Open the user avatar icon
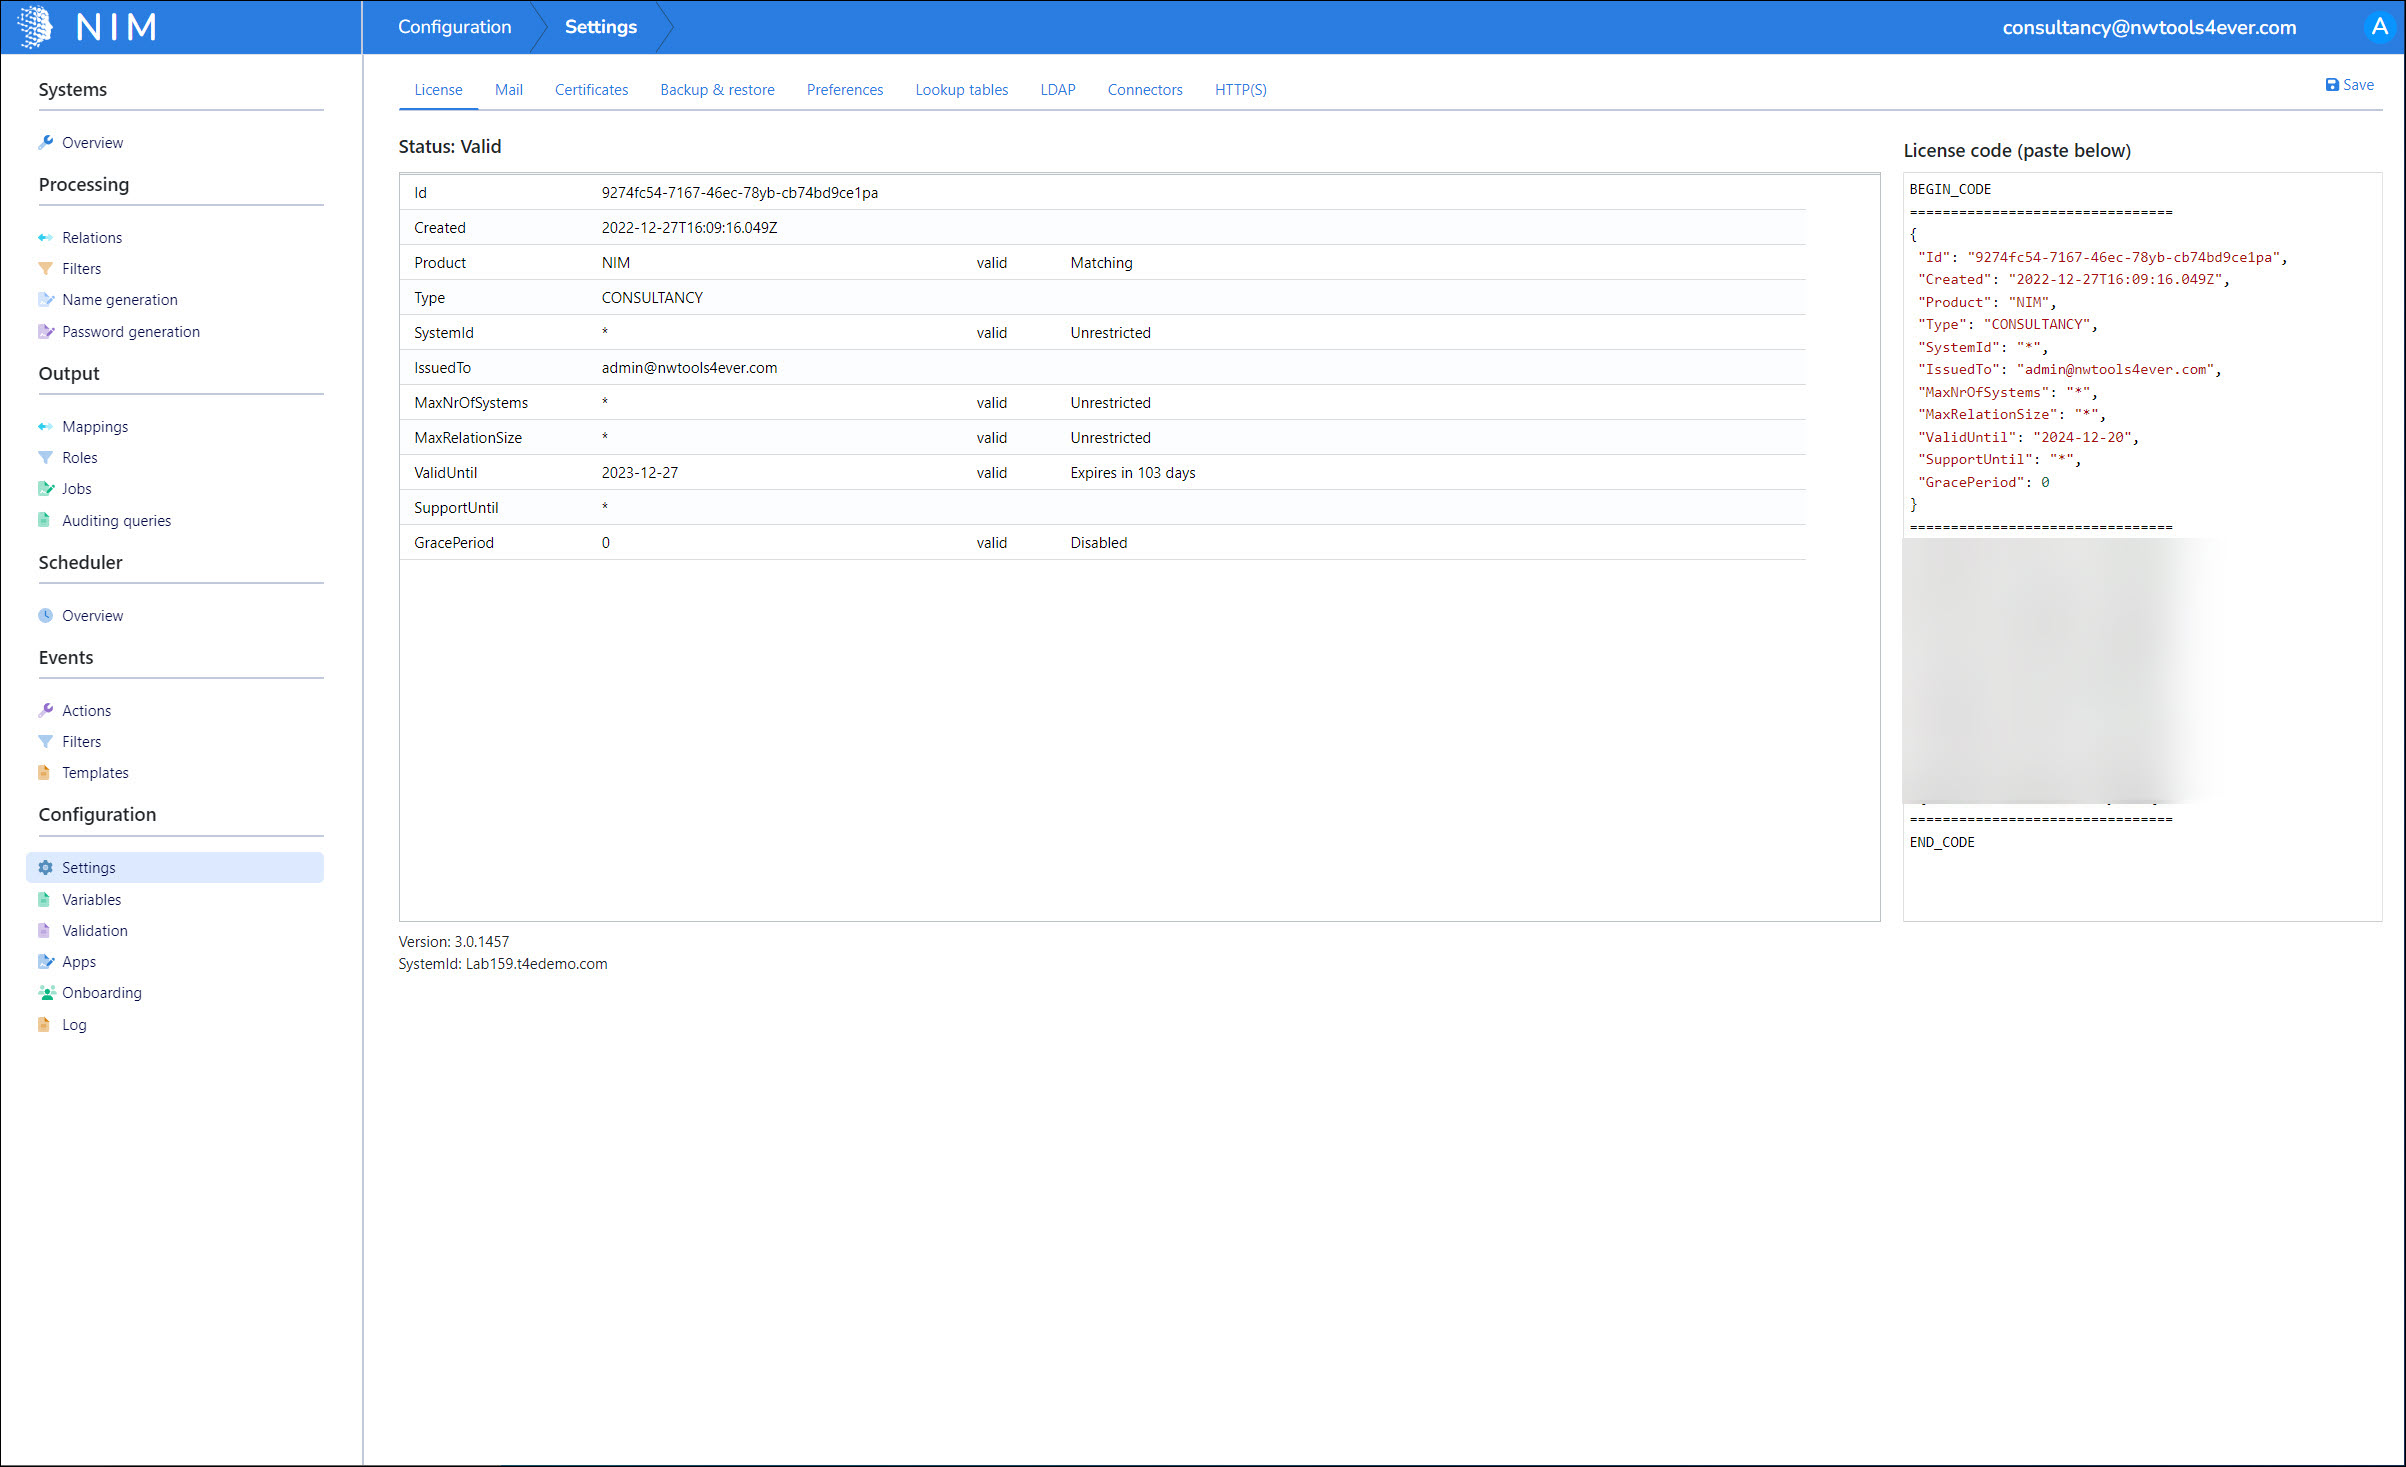The height and width of the screenshot is (1467, 2406). pos(2379,27)
